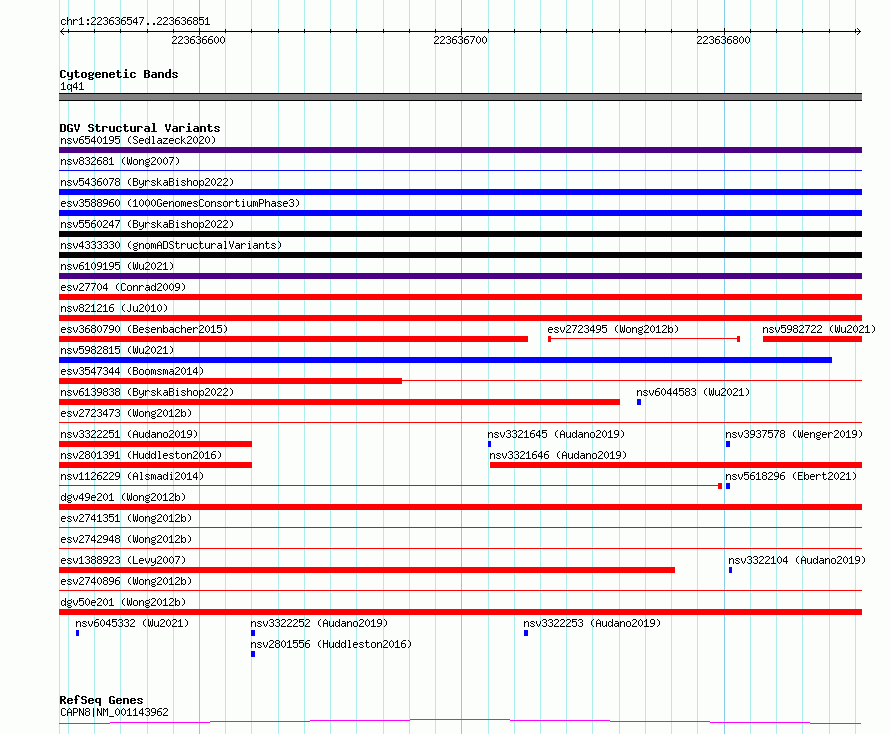
Task: Click the DGV Structural Variants track title
Action: (x=140, y=128)
